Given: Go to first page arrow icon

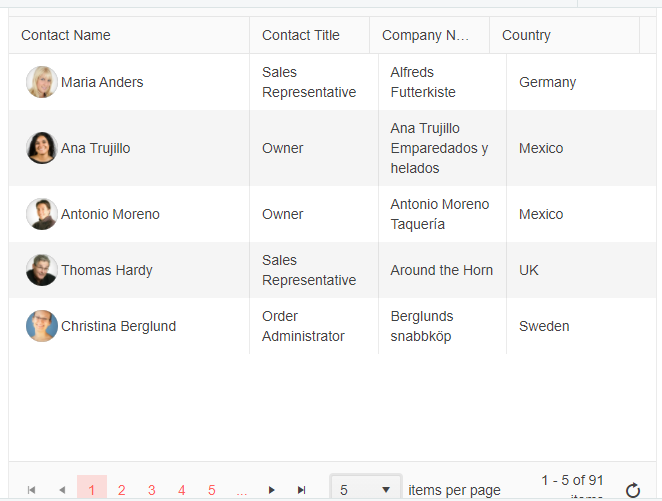Looking at the screenshot, I should (x=31, y=490).
